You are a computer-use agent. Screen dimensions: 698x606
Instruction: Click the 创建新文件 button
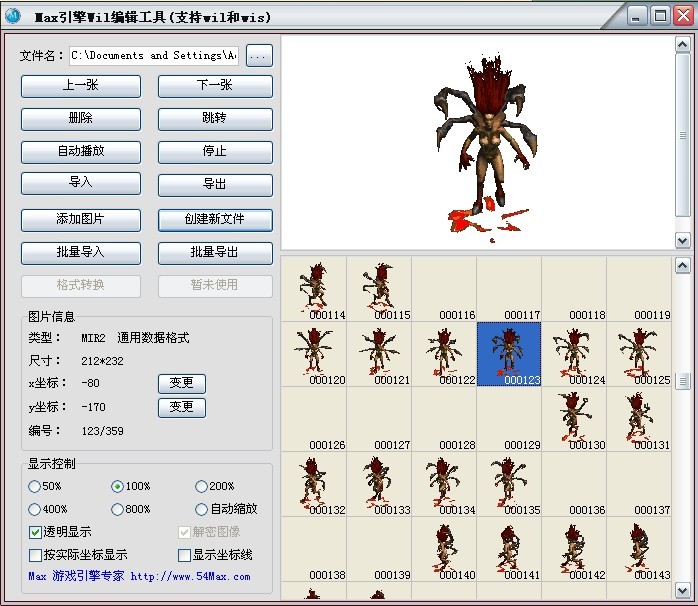click(215, 219)
